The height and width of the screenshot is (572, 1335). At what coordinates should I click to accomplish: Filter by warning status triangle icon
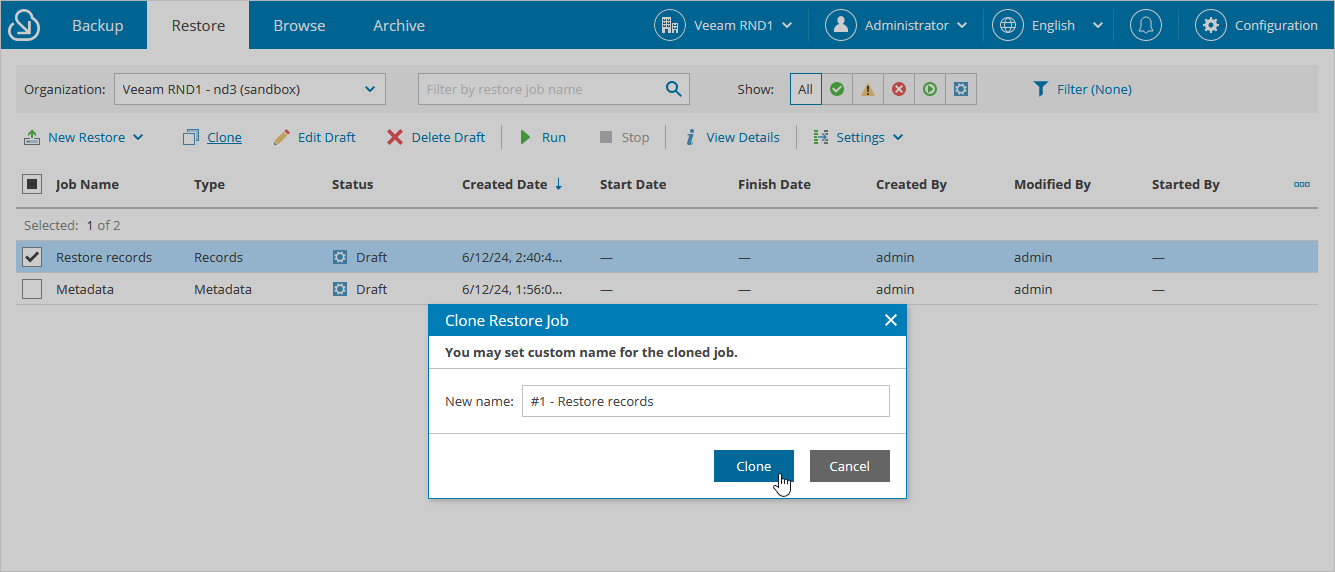coord(868,89)
